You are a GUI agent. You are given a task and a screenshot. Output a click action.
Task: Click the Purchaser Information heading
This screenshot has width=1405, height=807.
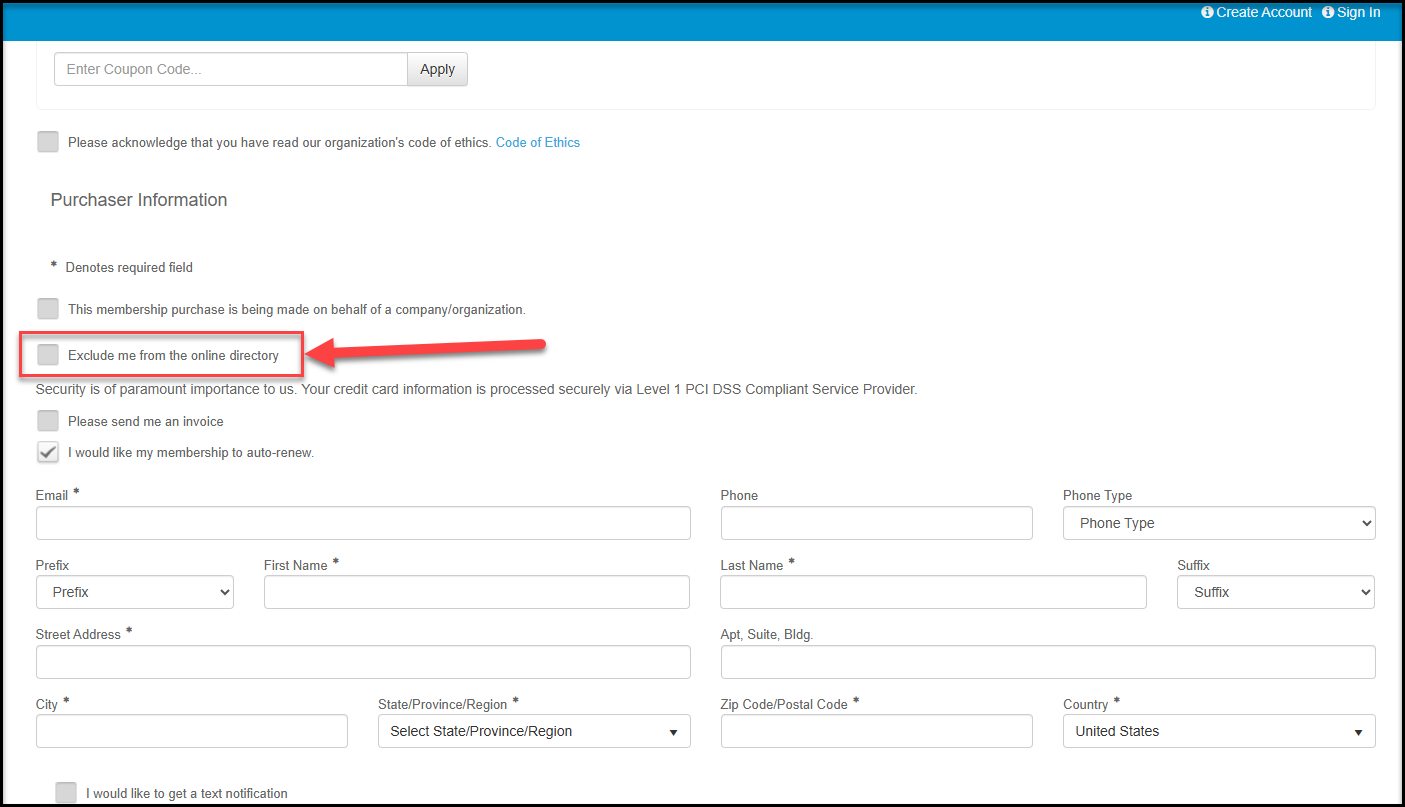(x=139, y=200)
